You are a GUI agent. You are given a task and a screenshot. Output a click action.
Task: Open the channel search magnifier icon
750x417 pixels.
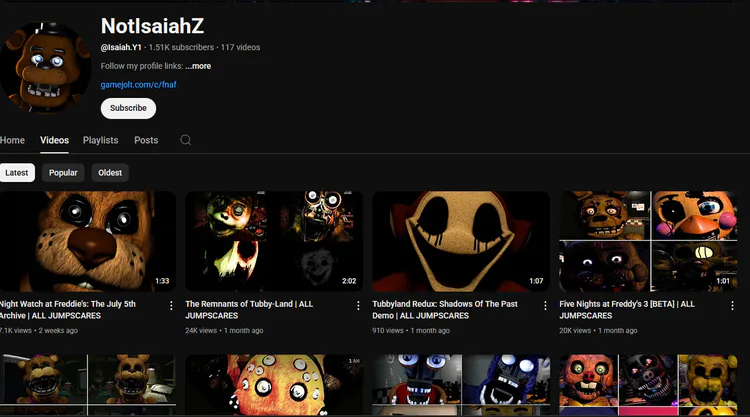(x=186, y=140)
